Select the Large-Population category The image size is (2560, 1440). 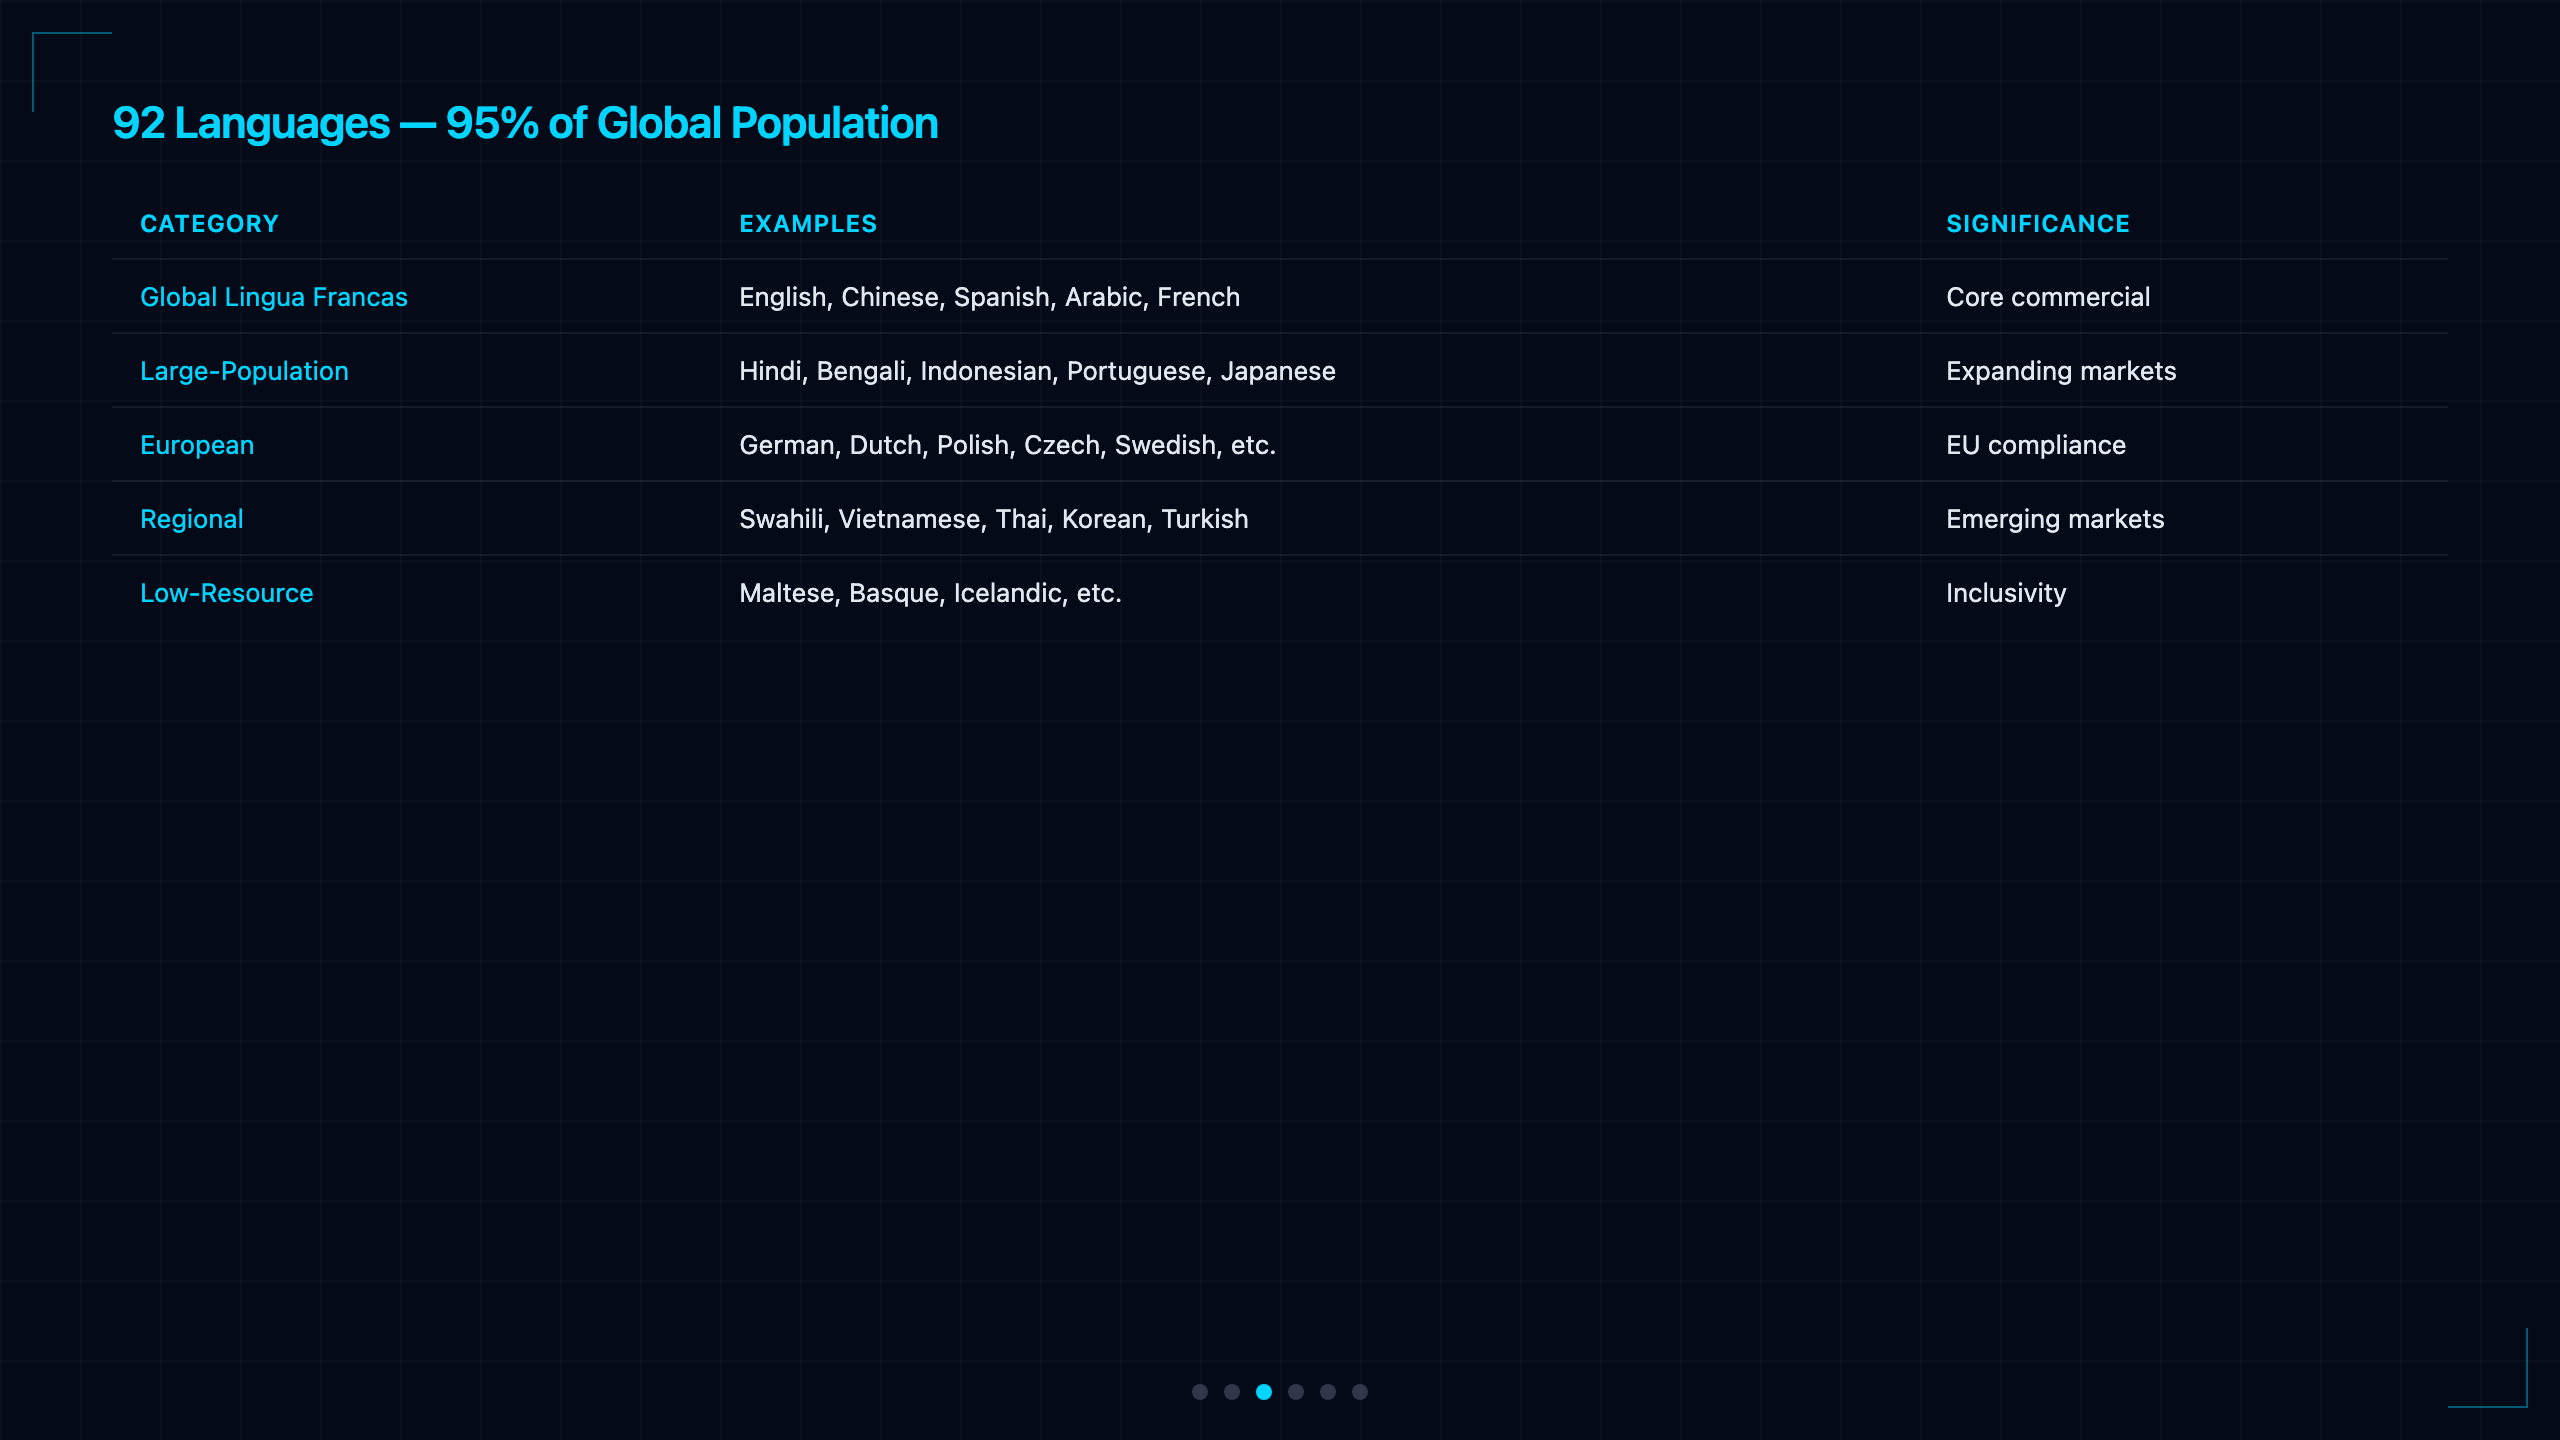click(x=244, y=371)
